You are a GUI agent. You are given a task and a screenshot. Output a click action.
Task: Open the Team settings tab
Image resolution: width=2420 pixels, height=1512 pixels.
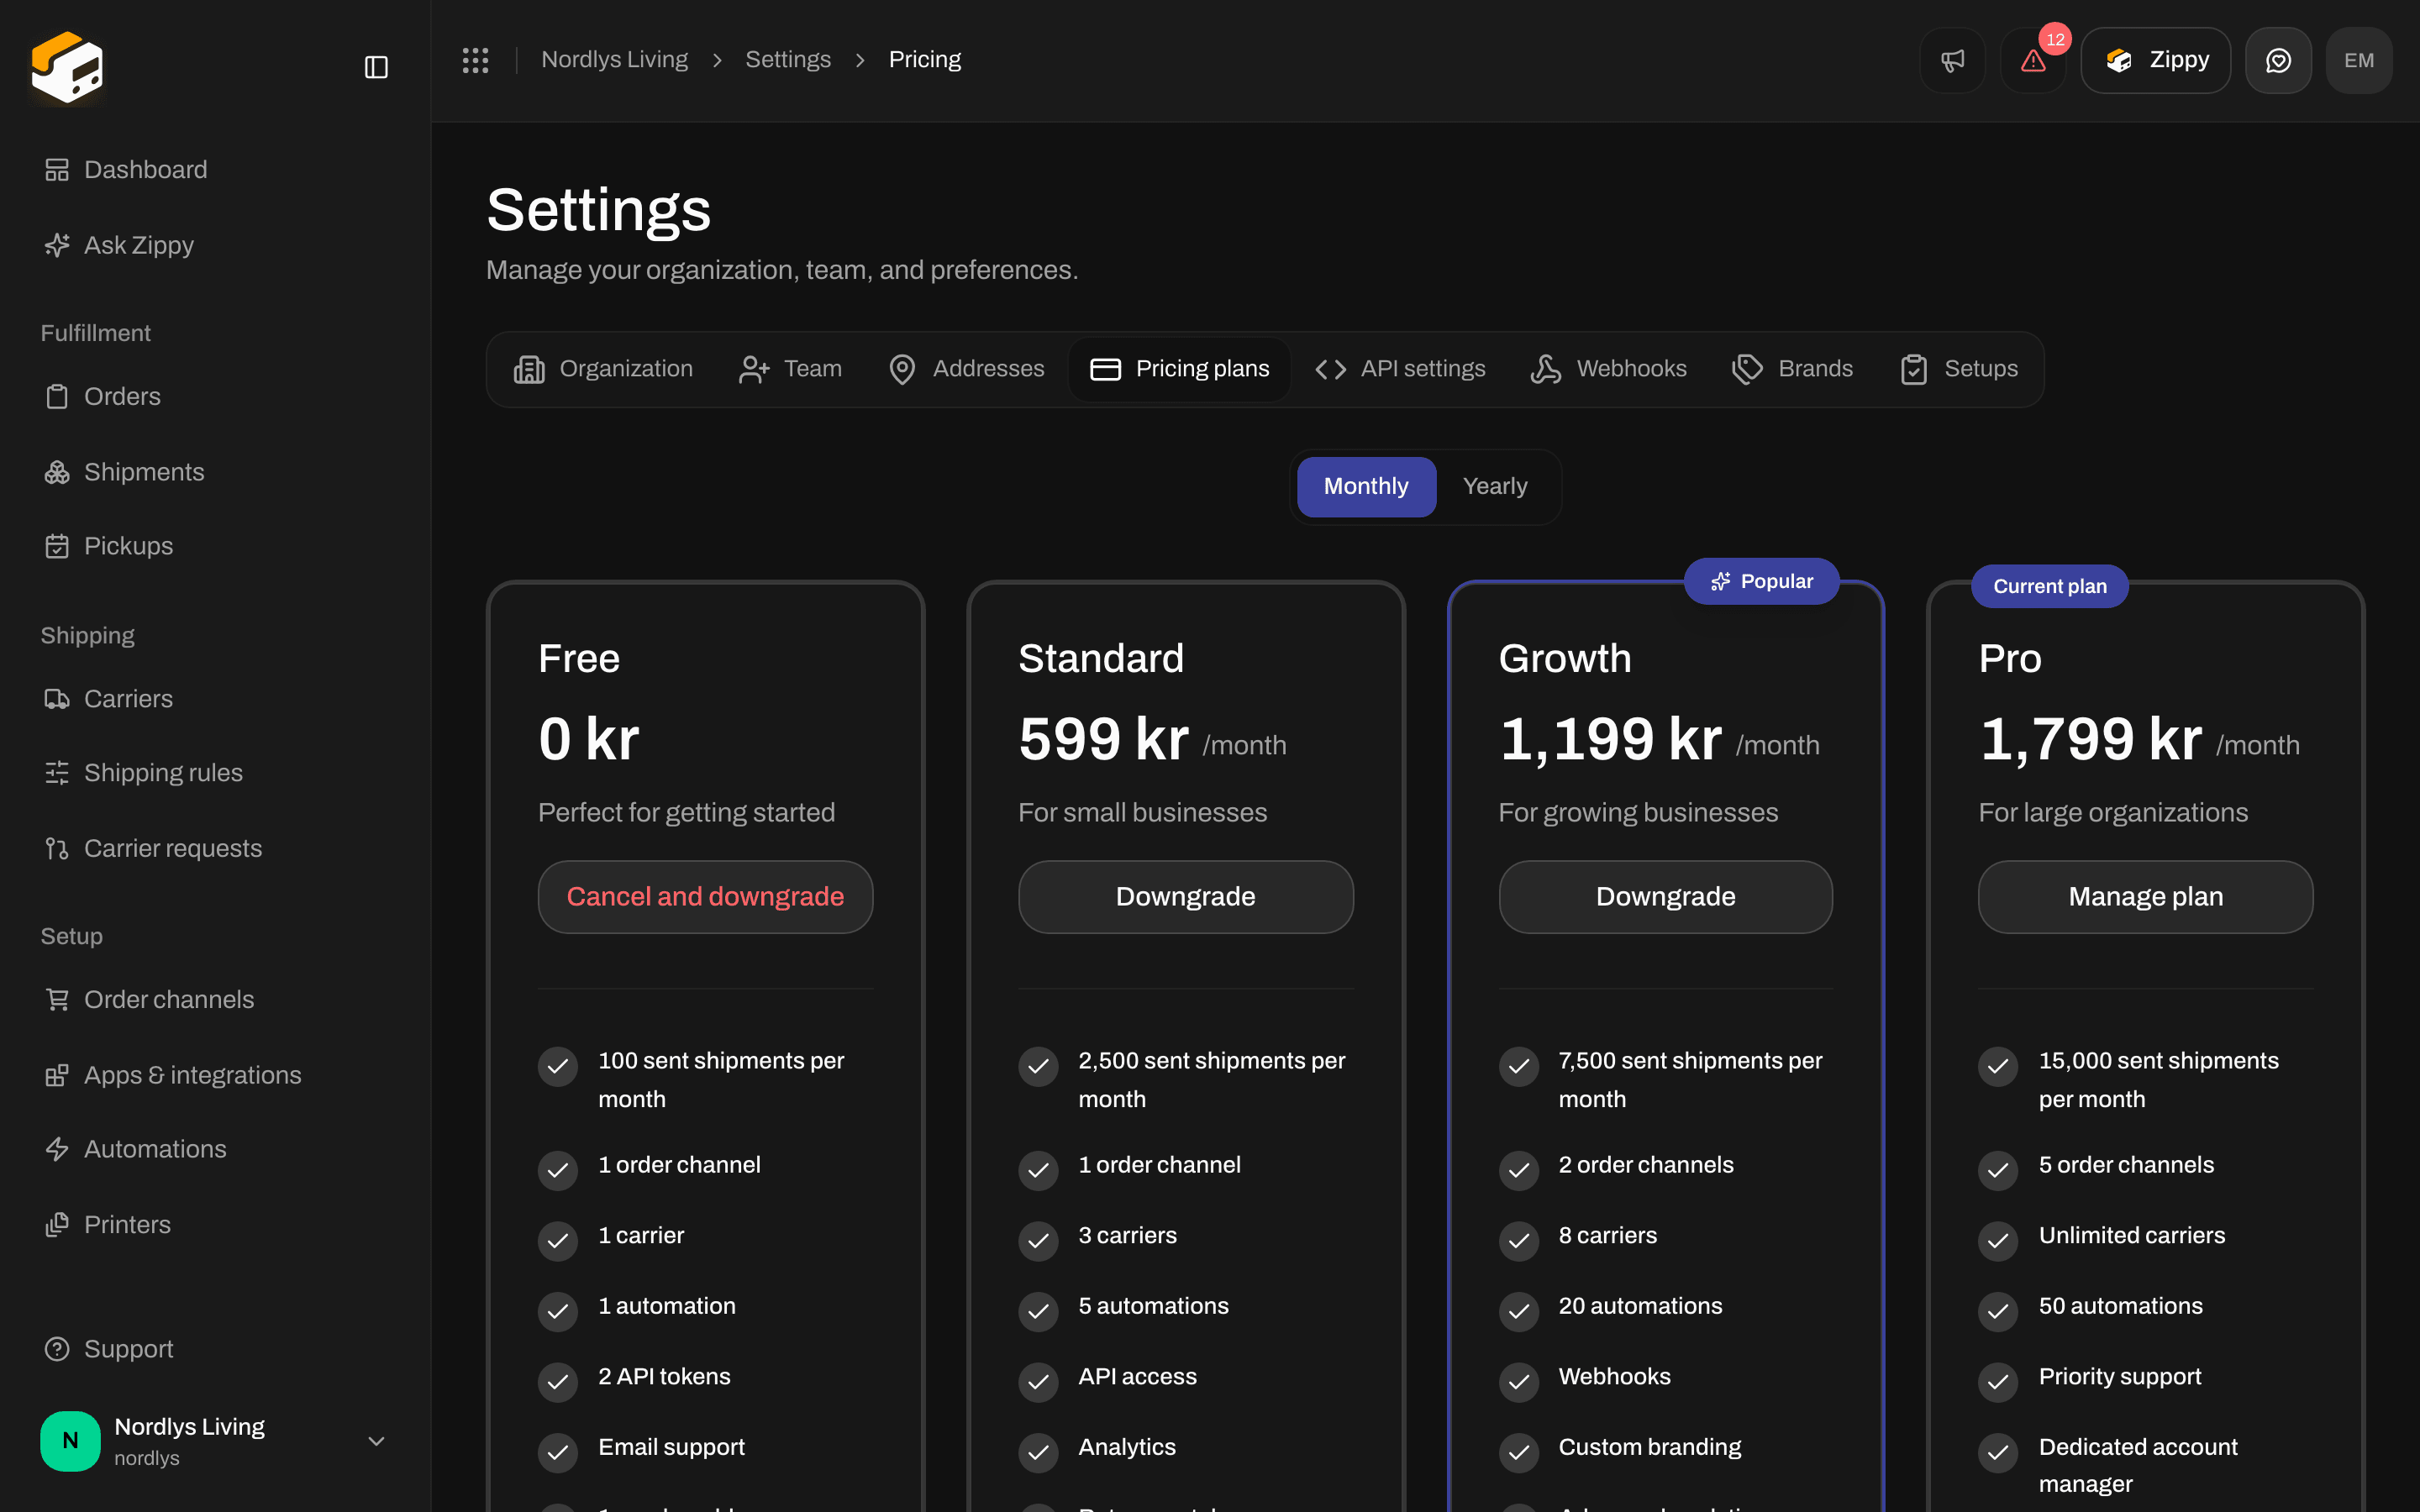pyautogui.click(x=790, y=369)
